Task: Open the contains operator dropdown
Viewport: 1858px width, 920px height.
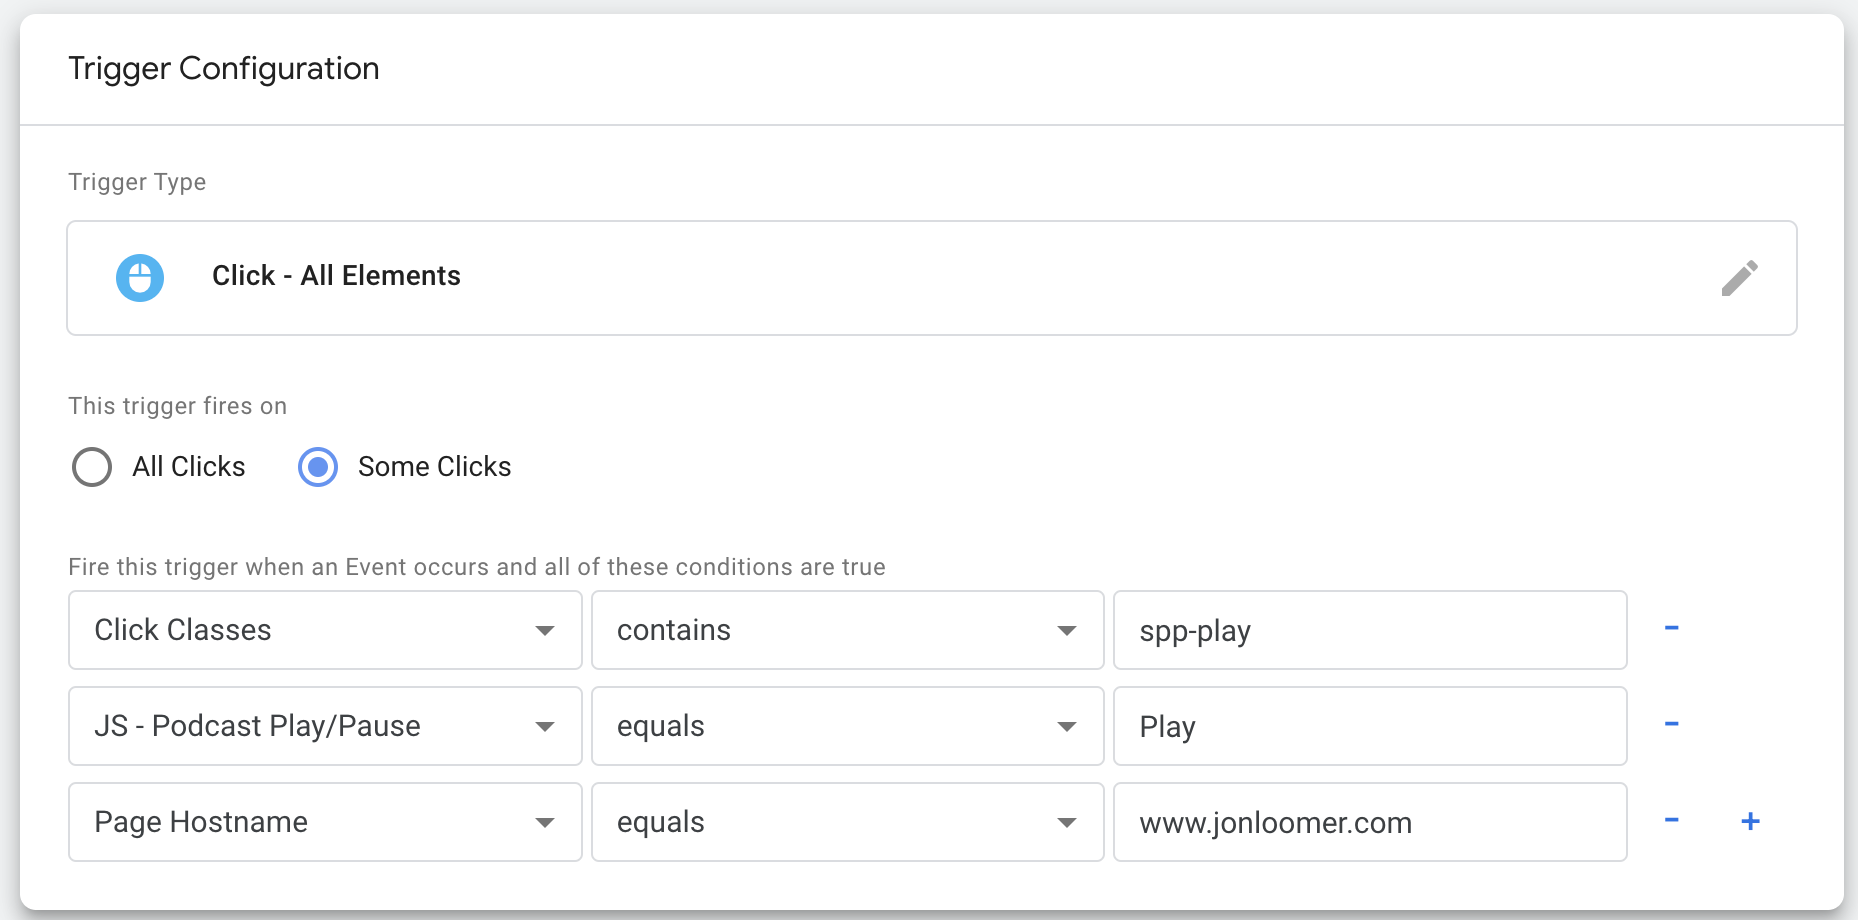Action: click(x=847, y=630)
